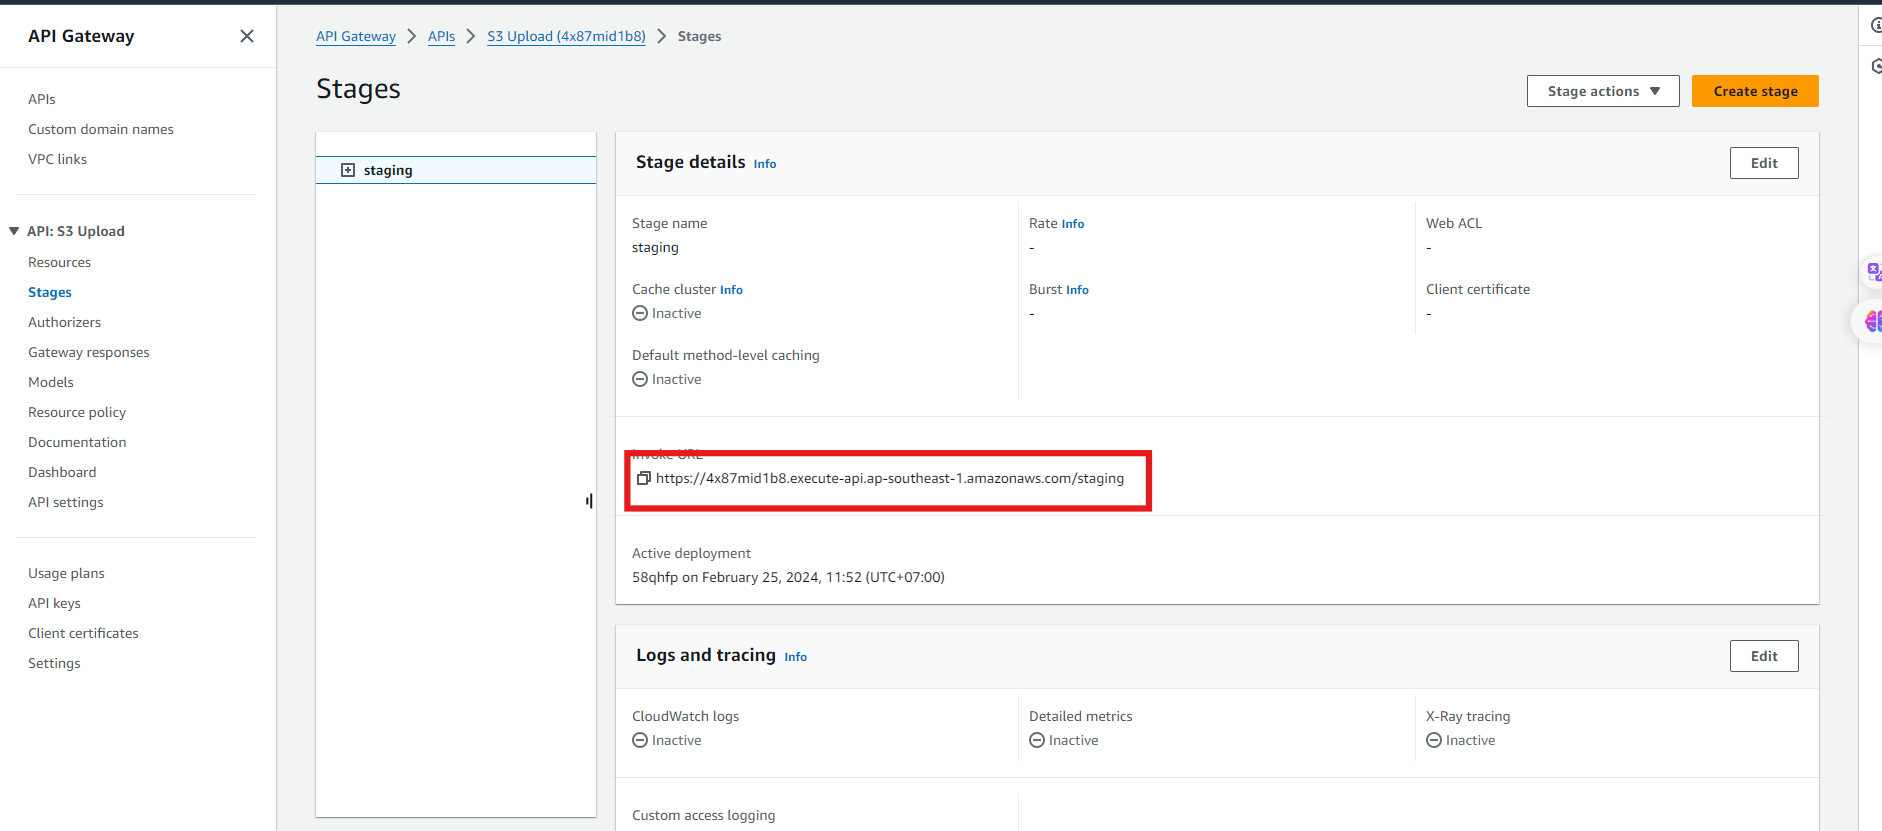The width and height of the screenshot is (1882, 831).
Task: Open Info link next to Burst
Action: point(1077,290)
